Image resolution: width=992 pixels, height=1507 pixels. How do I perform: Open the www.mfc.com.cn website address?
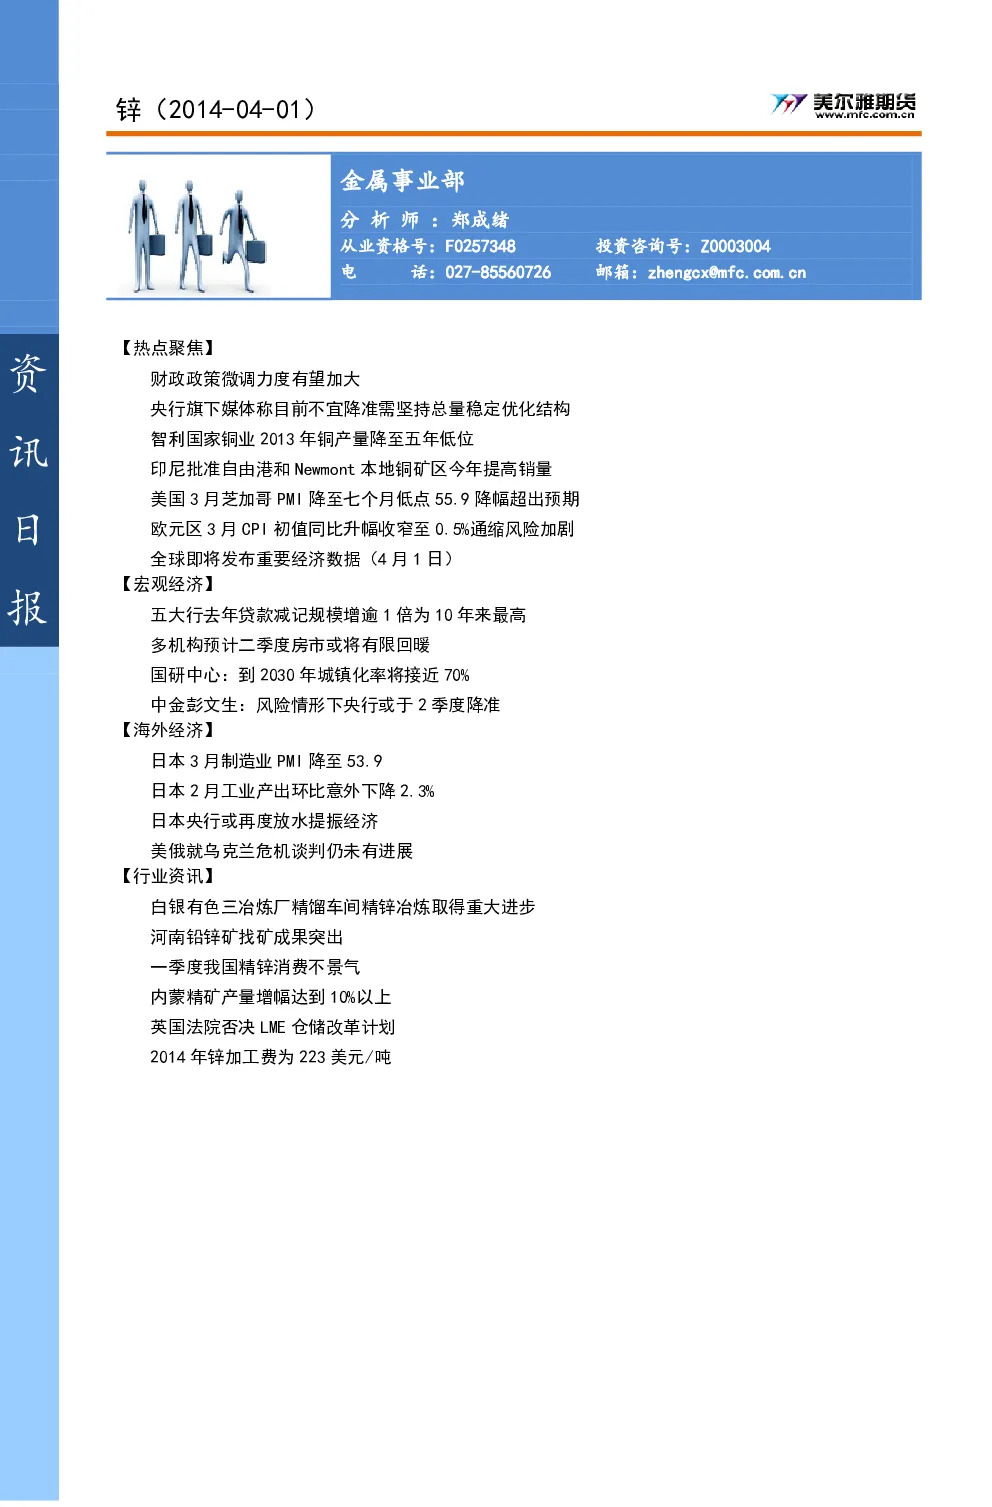pyautogui.click(x=865, y=115)
